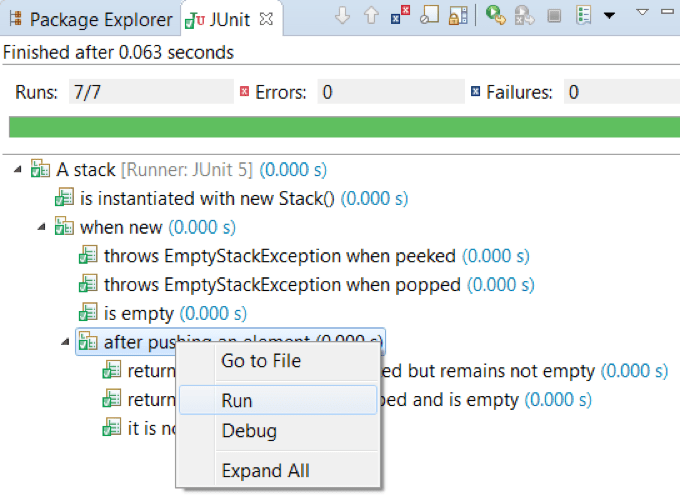The height and width of the screenshot is (501, 680).
Task: Open Test Run History dropdown arrow
Action: (609, 16)
